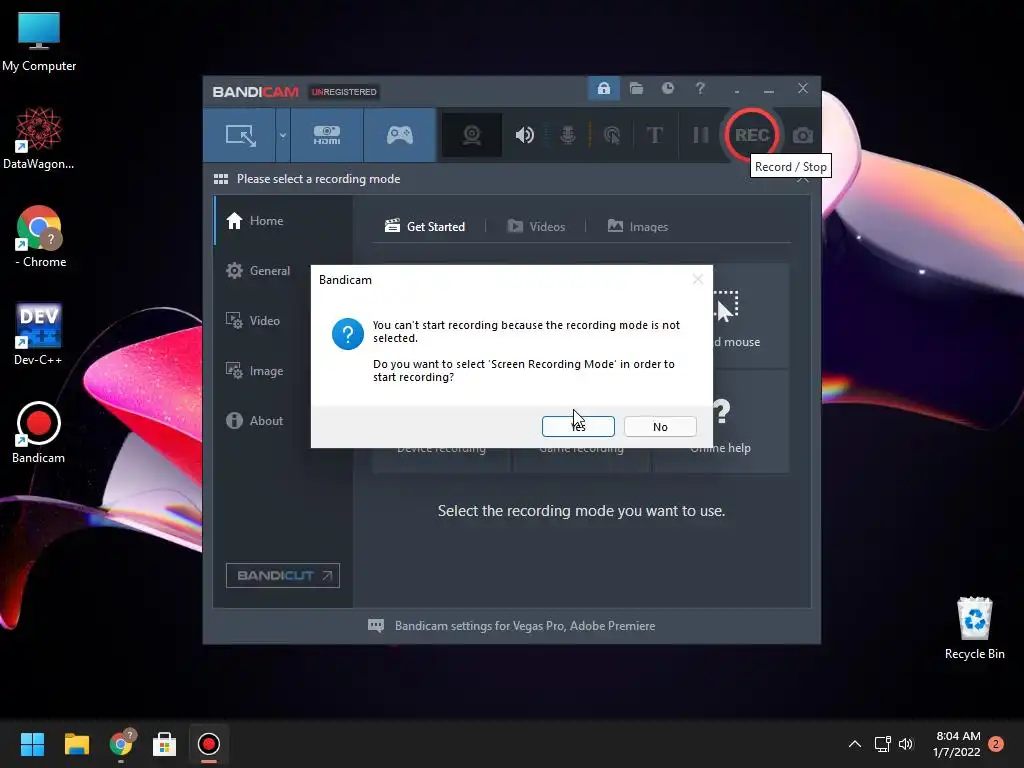
Task: Open the Video settings section
Action: [x=283, y=321]
